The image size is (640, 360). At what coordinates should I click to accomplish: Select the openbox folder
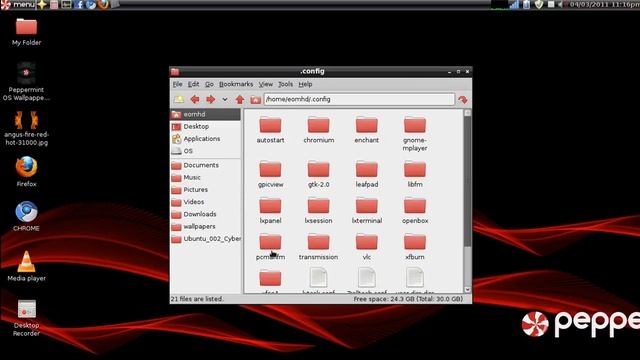pos(415,210)
